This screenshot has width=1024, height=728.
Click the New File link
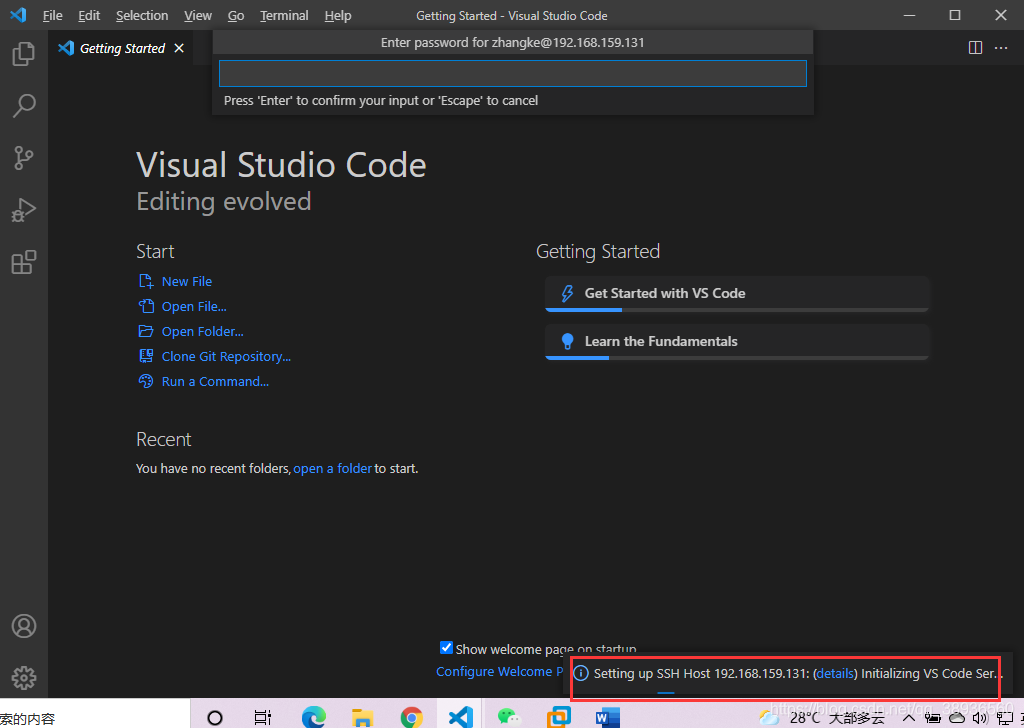point(187,281)
